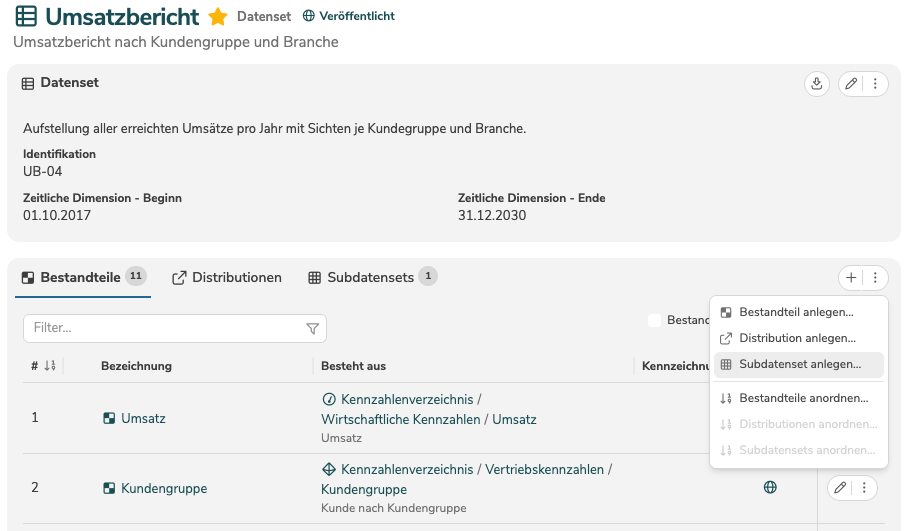
Task: Choose 'Bestandteile anordnen...' menu entry
Action: pyautogui.click(x=803, y=398)
